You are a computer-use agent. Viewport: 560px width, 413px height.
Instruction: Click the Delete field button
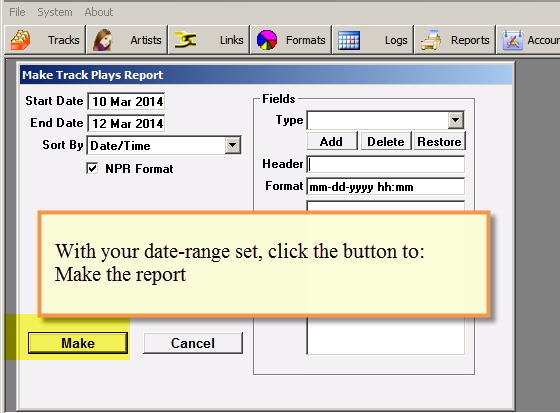pyautogui.click(x=386, y=141)
